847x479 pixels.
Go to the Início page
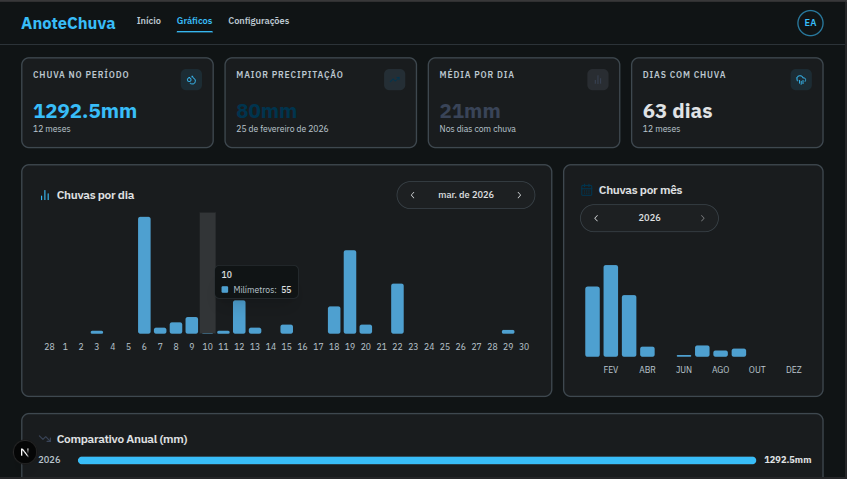[x=149, y=21]
